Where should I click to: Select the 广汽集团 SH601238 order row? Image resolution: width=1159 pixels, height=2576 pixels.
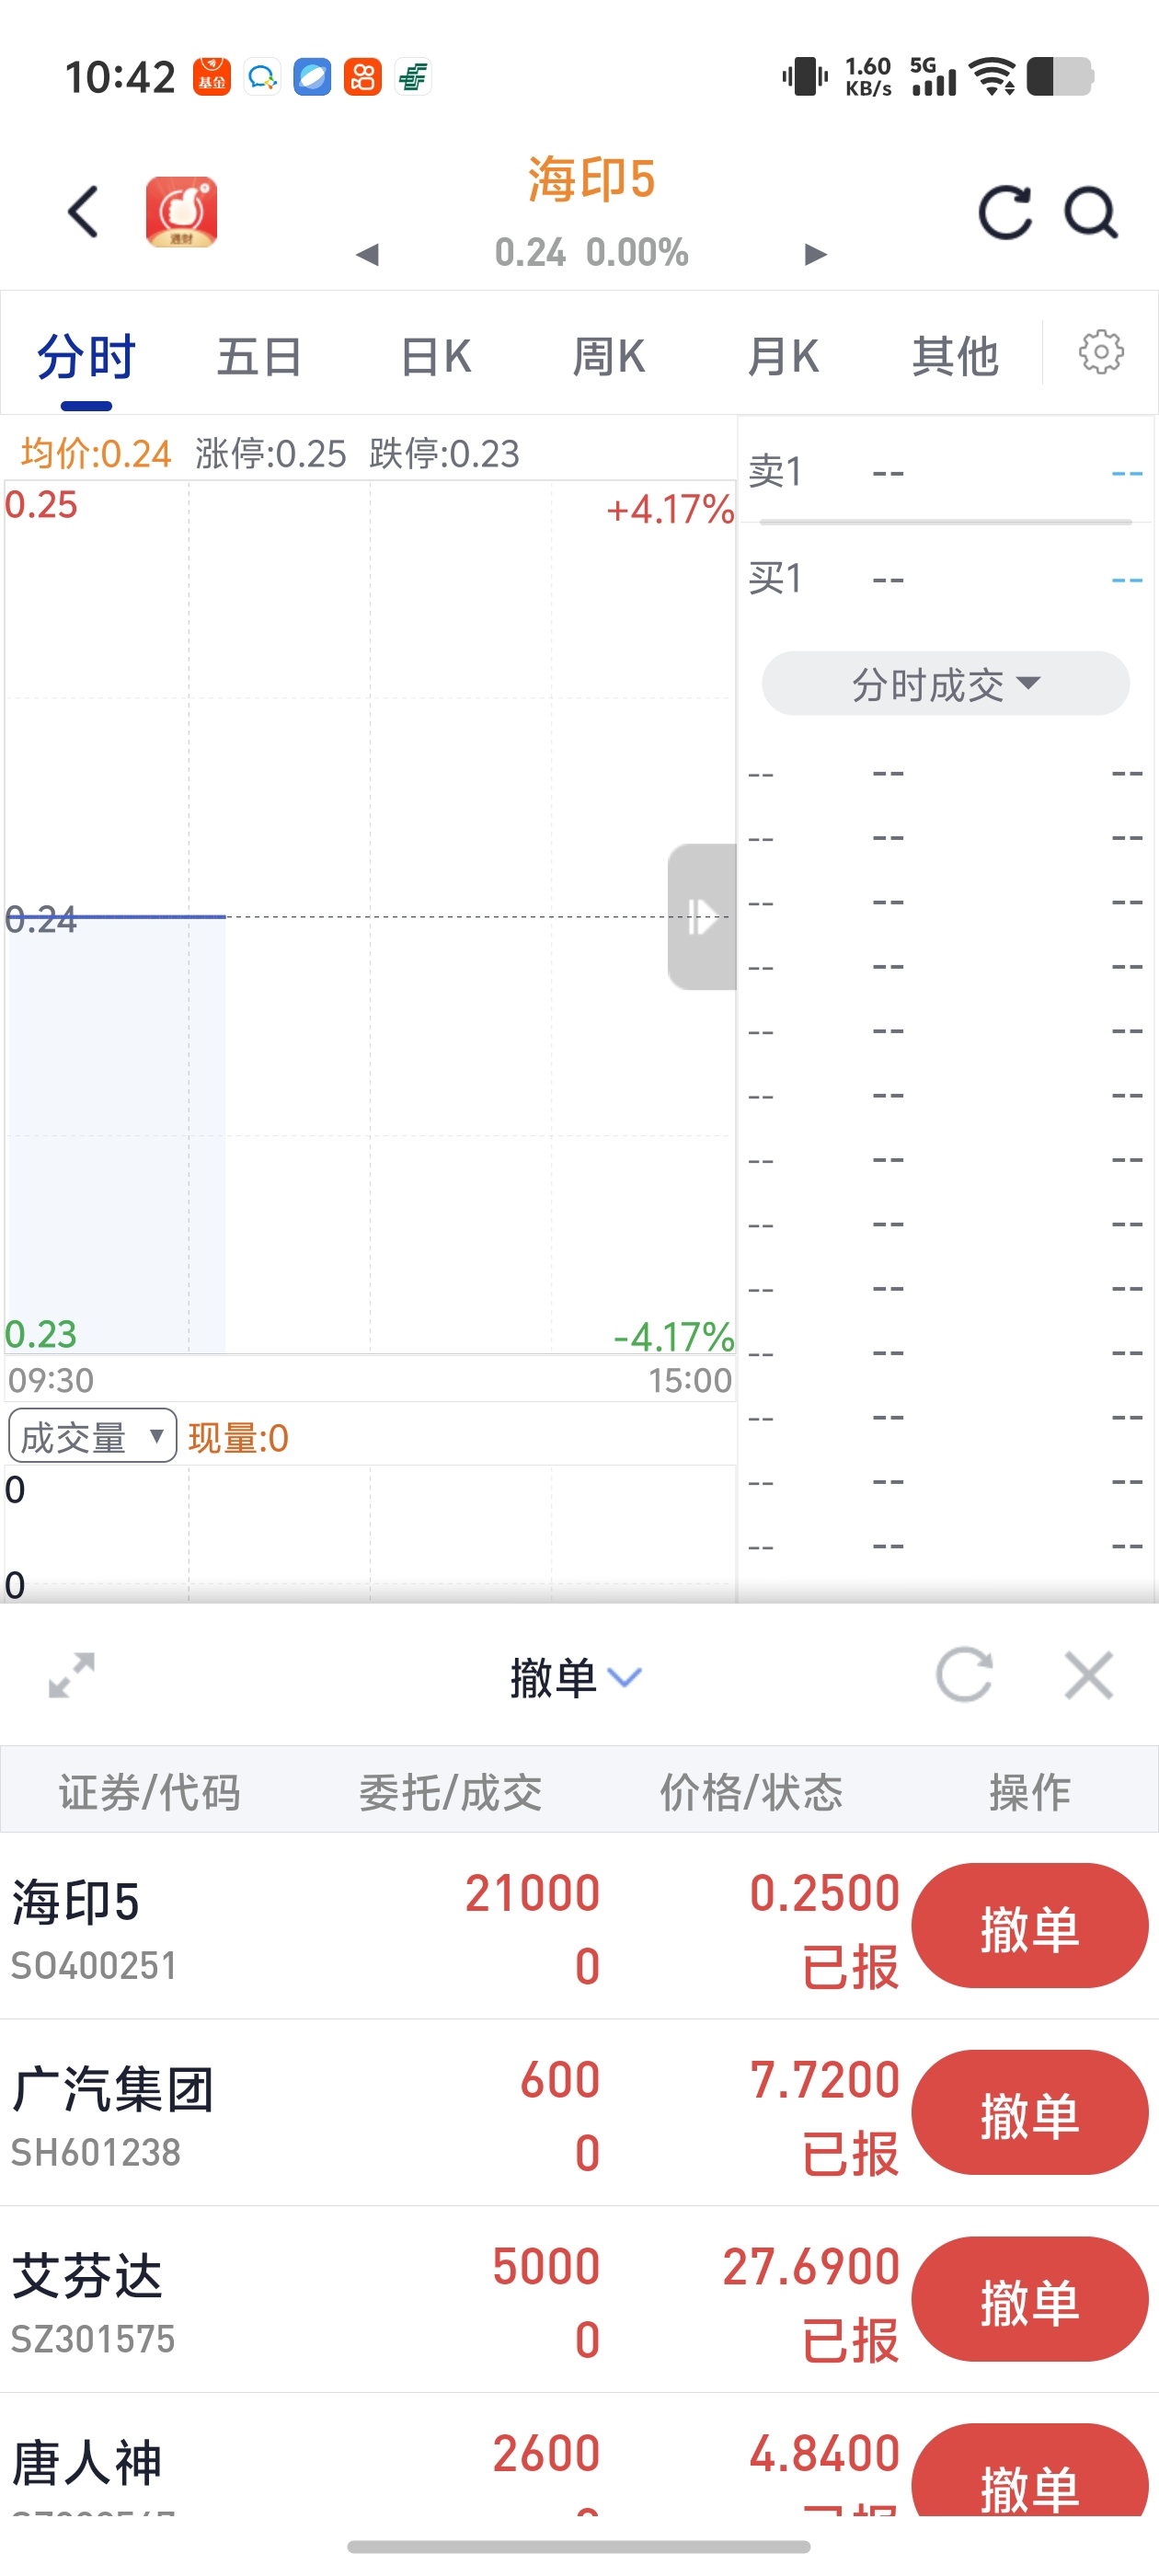(x=579, y=2113)
